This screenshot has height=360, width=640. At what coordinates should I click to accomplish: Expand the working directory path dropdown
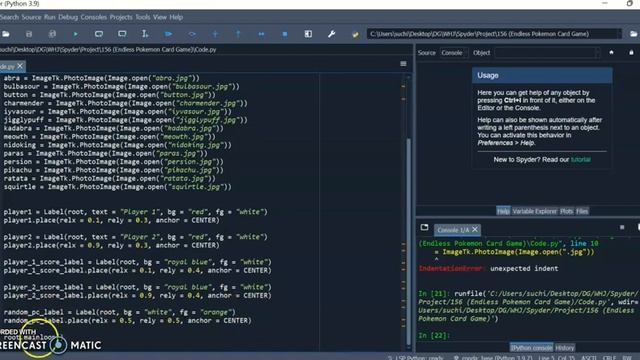click(x=619, y=34)
